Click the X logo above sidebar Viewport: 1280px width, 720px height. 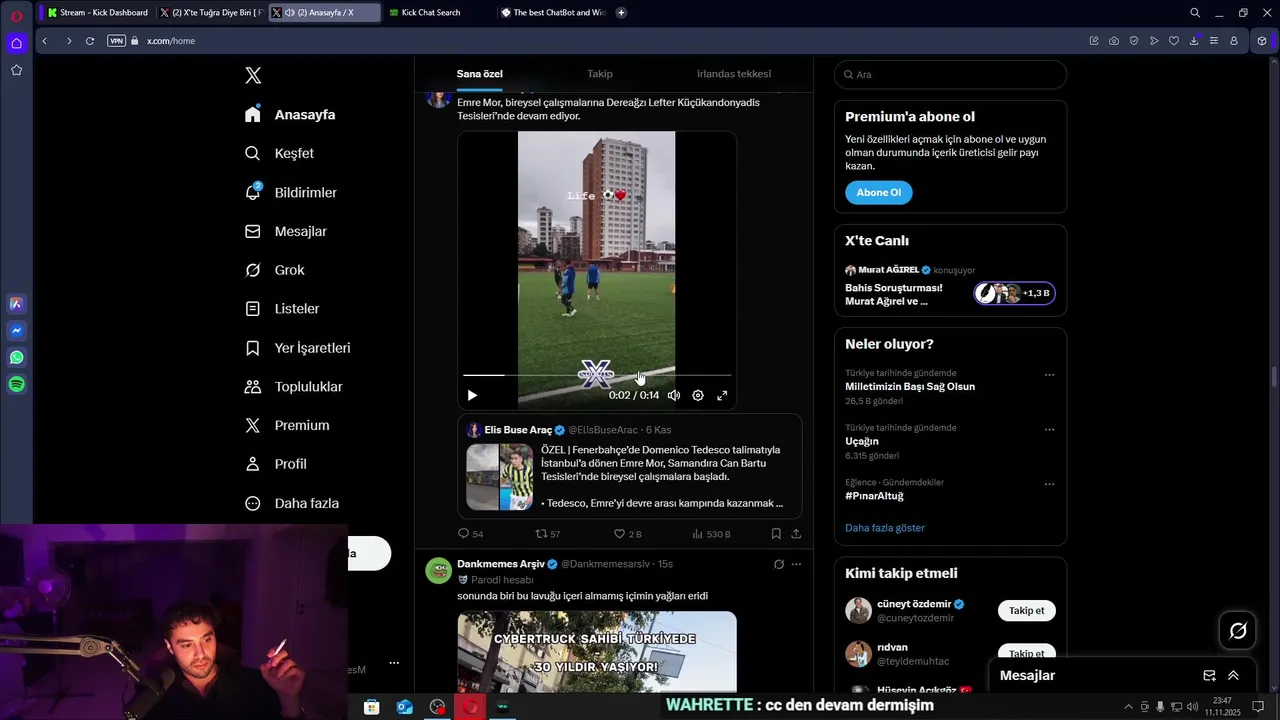253,75
